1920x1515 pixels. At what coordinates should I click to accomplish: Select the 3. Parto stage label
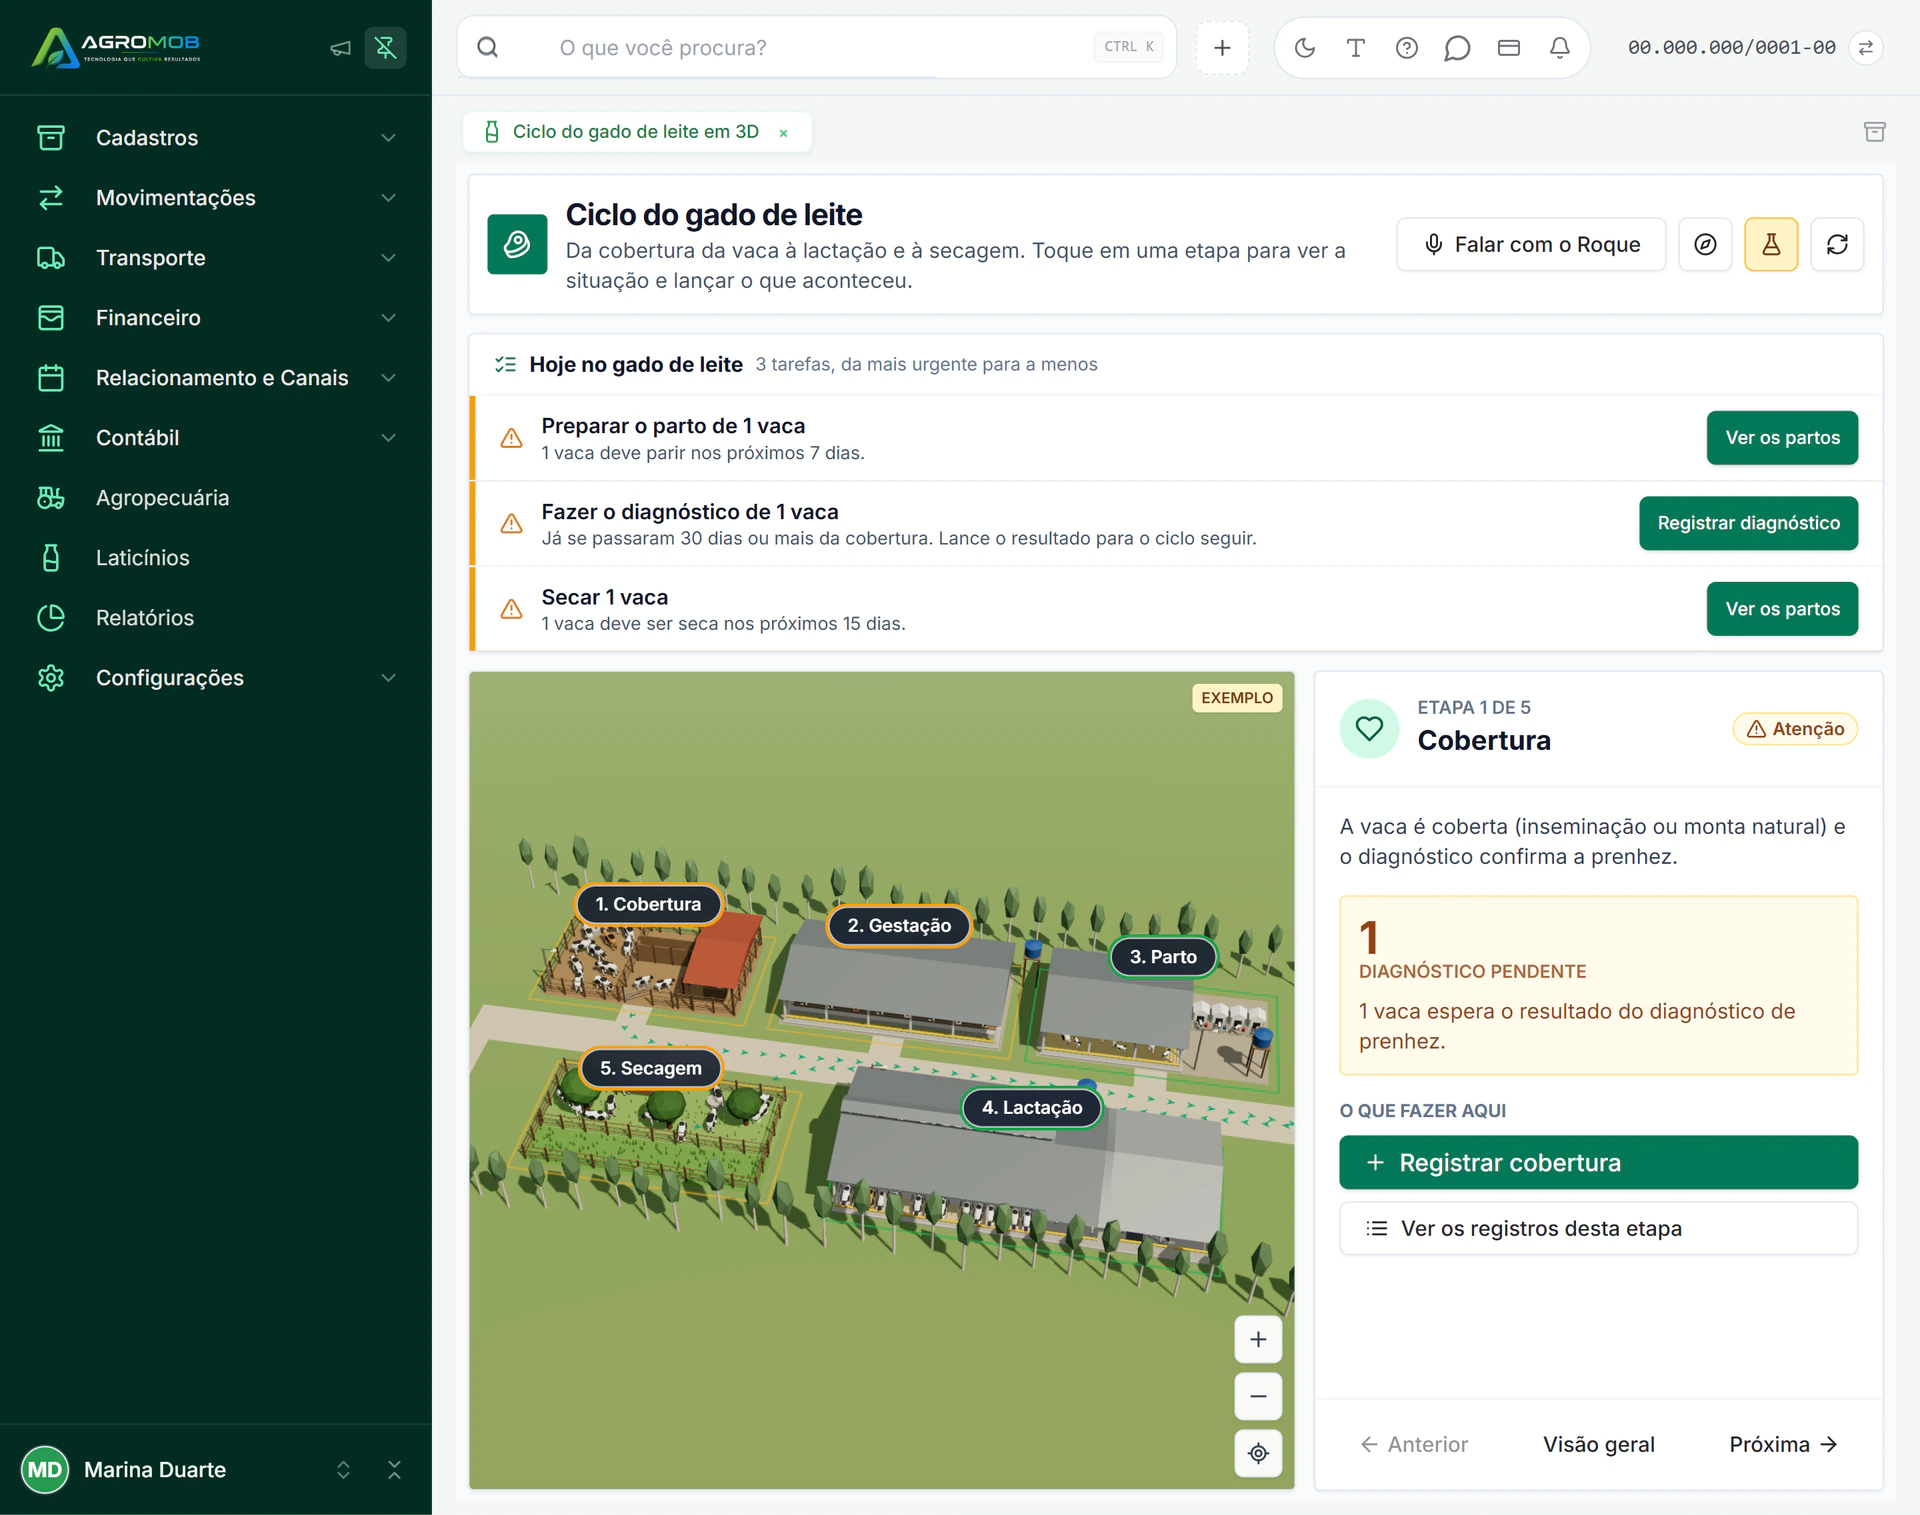click(x=1163, y=957)
